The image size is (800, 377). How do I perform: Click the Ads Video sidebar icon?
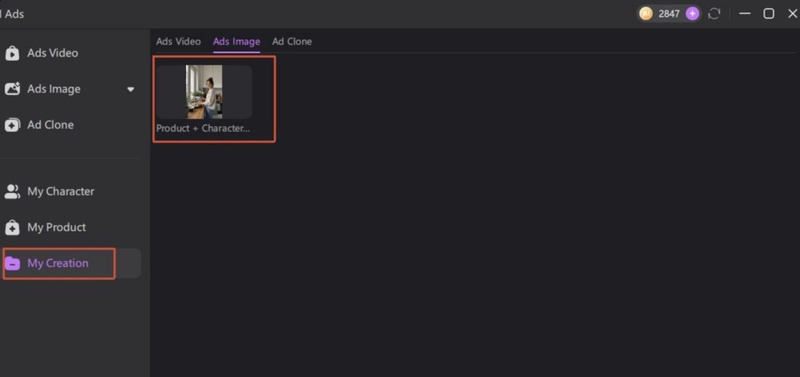pyautogui.click(x=12, y=53)
